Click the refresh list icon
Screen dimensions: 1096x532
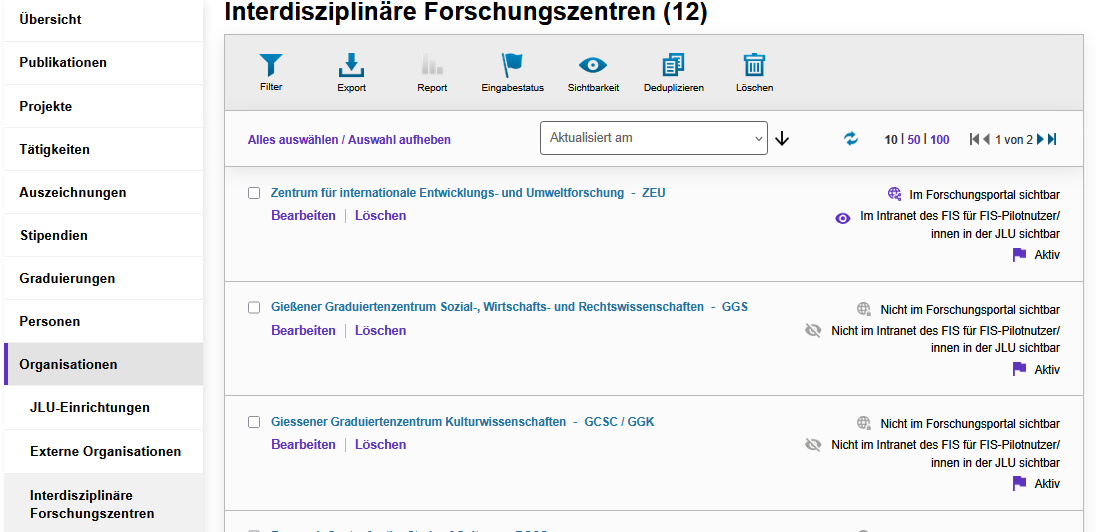(x=851, y=138)
